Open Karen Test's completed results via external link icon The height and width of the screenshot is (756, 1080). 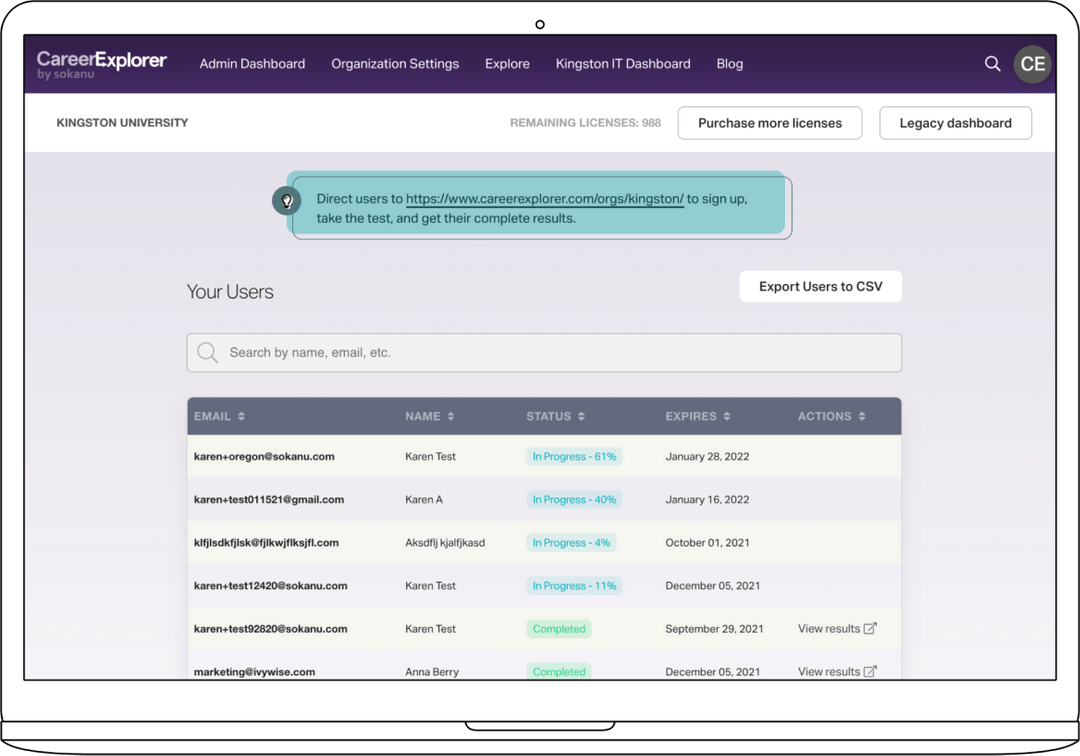[871, 628]
